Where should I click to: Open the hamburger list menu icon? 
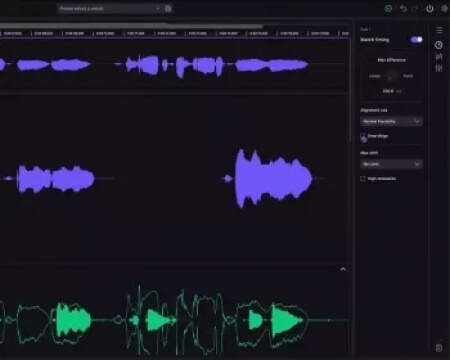pyautogui.click(x=439, y=30)
